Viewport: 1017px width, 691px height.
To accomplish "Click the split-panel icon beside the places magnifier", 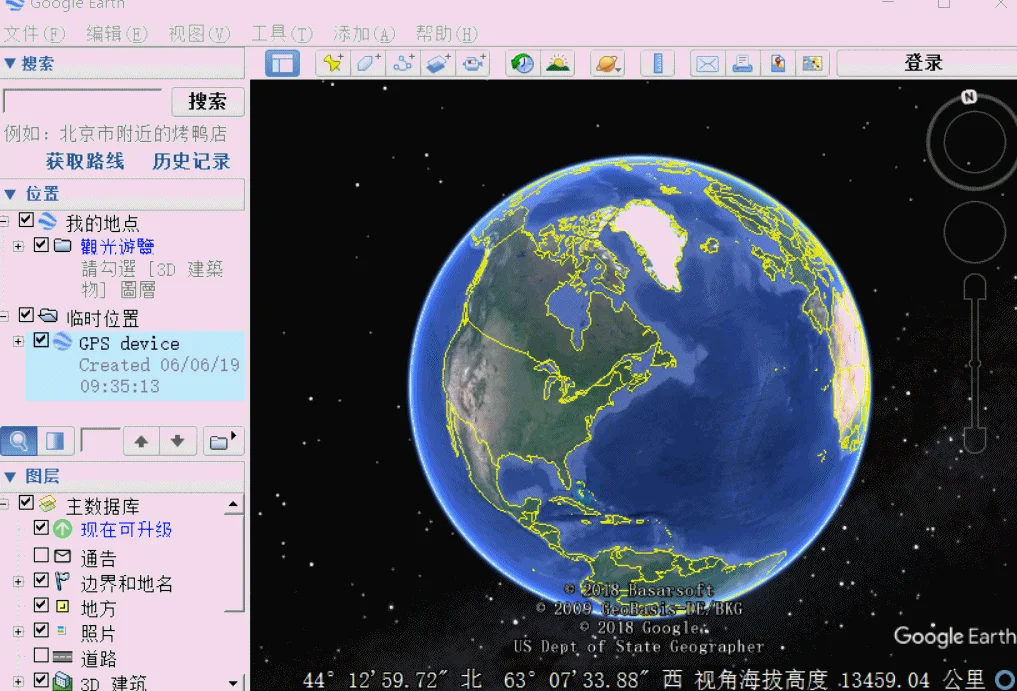I will [x=55, y=441].
